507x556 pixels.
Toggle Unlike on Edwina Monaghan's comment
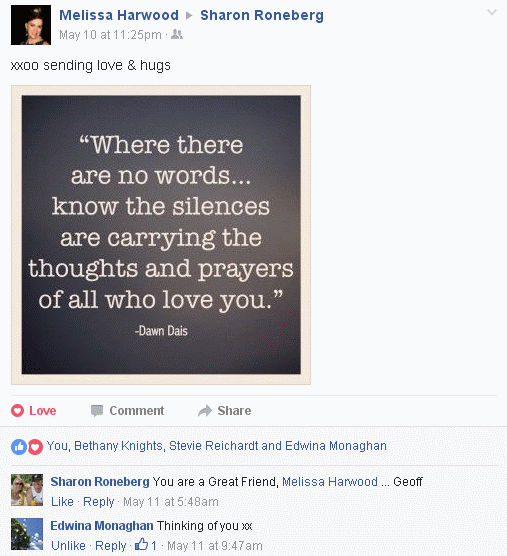point(68,545)
